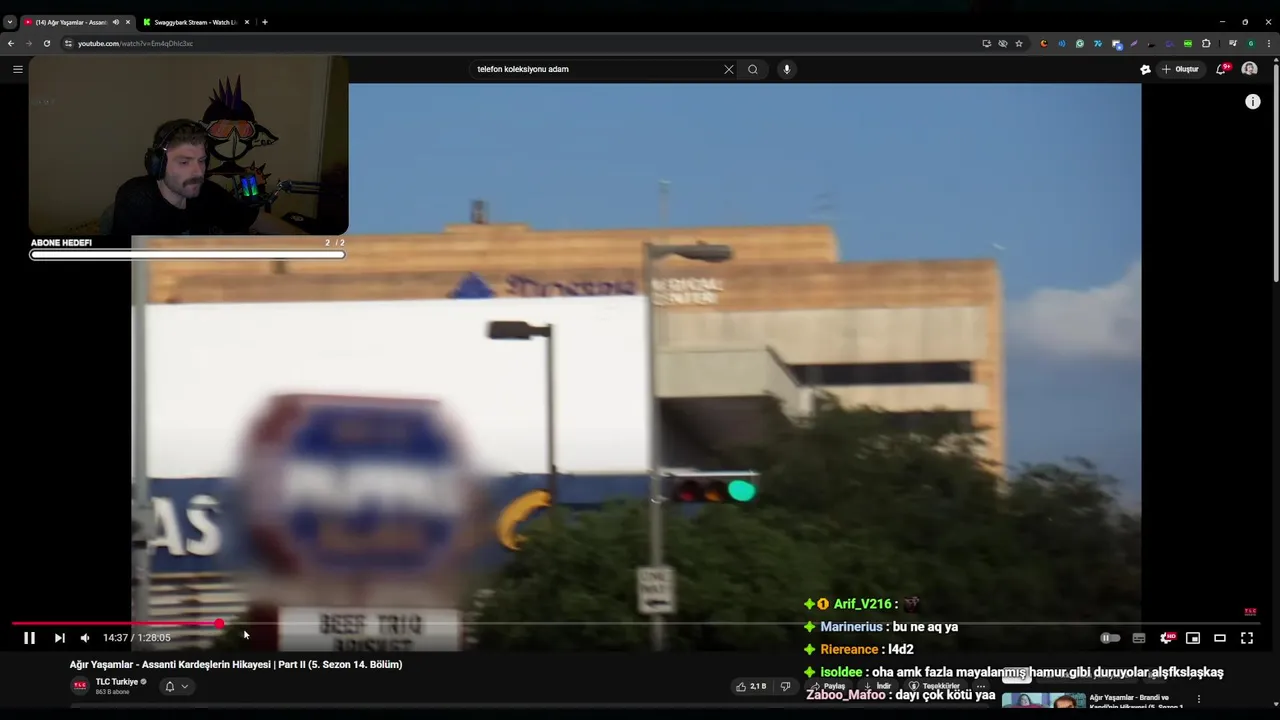This screenshot has height=720, width=1280.
Task: Click the red progress scrubber dot
Action: point(219,624)
